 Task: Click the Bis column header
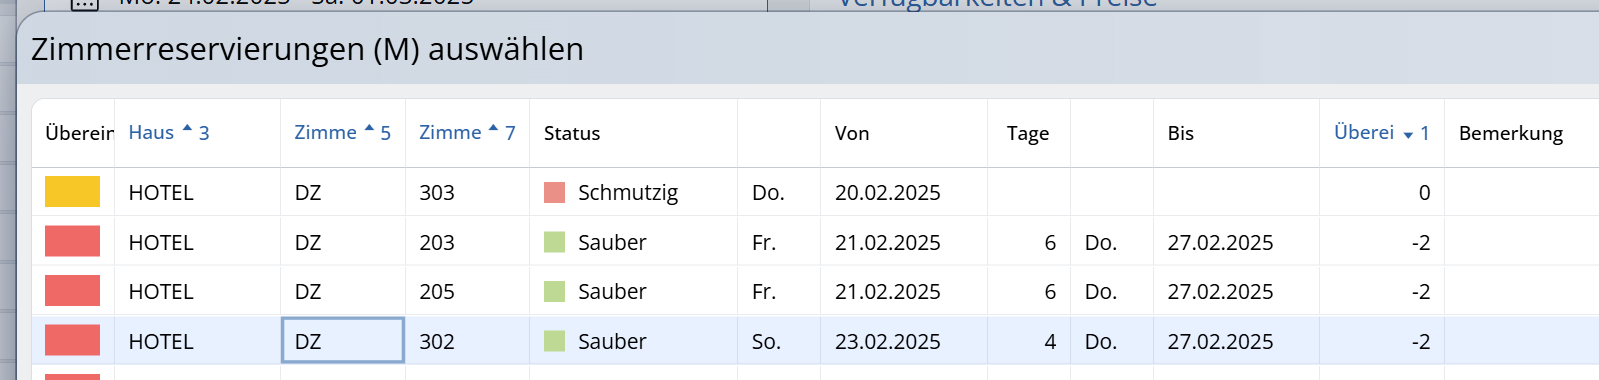1181,133
